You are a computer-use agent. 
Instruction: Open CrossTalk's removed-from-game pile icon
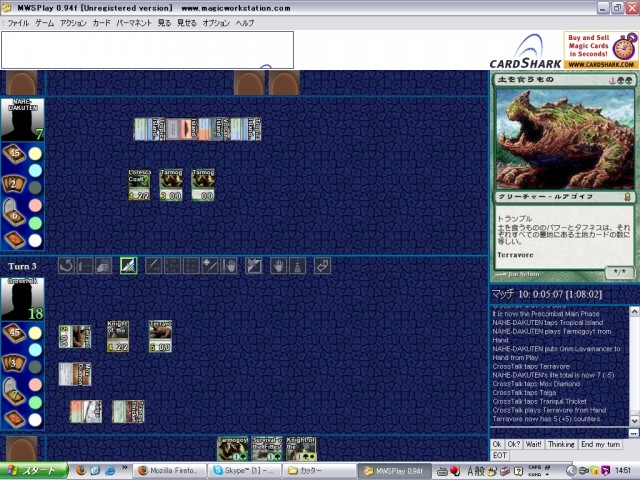pos(15,419)
